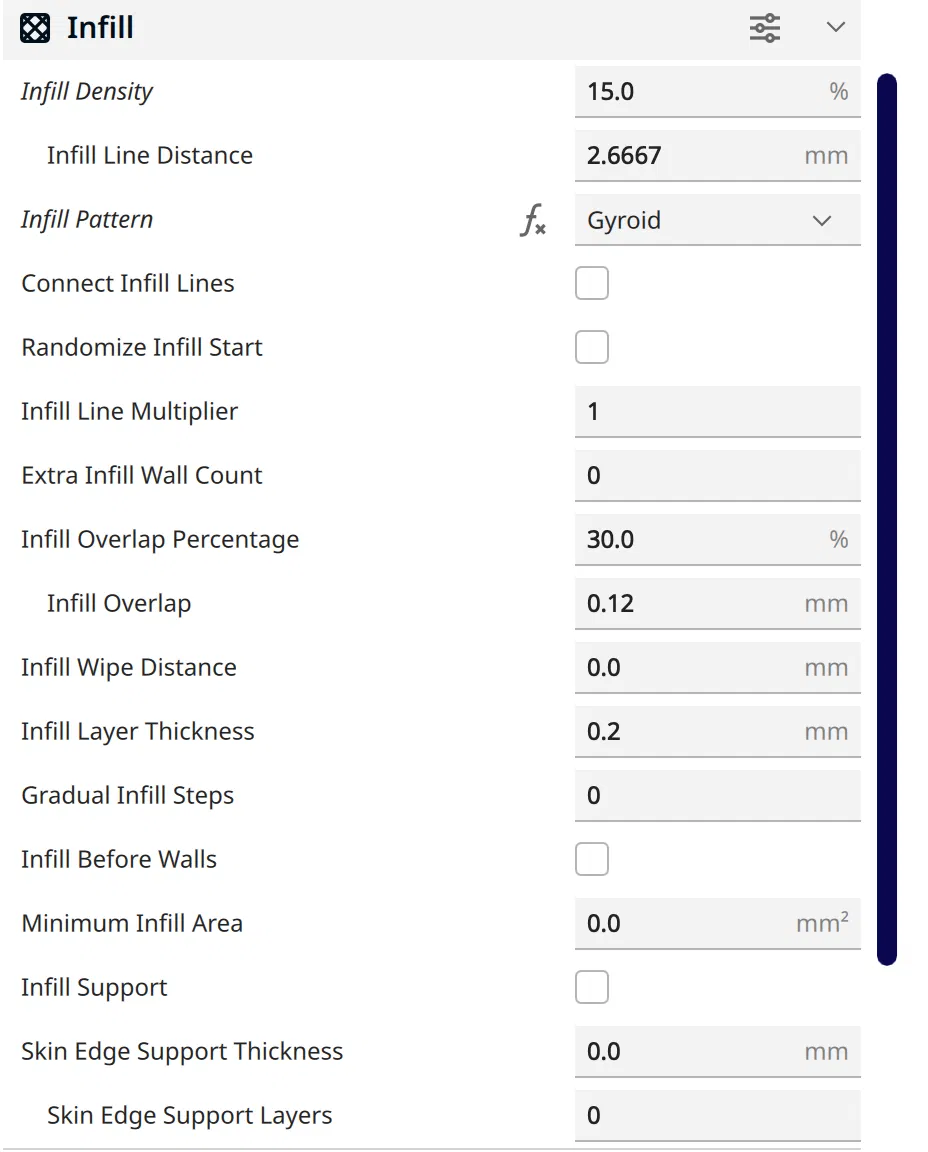Image resolution: width=928 pixels, height=1152 pixels.
Task: Click the Skin Edge Support Layers field
Action: [x=717, y=1116]
